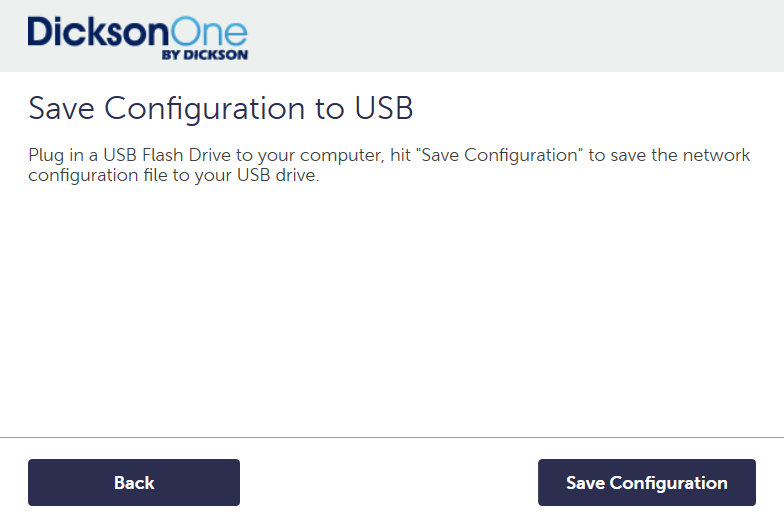Select the word "USB" in the heading
784x531 pixels.
384,108
